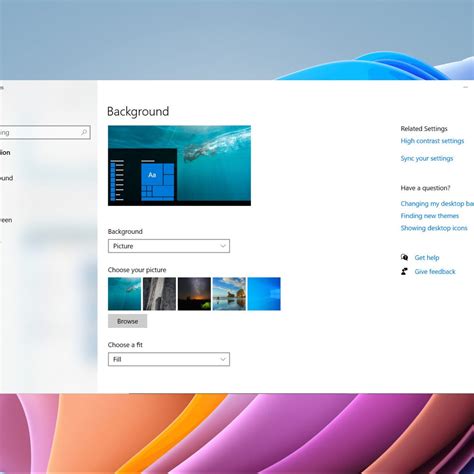Click the Give feedback link
Image resolution: width=474 pixels, height=474 pixels.
435,272
